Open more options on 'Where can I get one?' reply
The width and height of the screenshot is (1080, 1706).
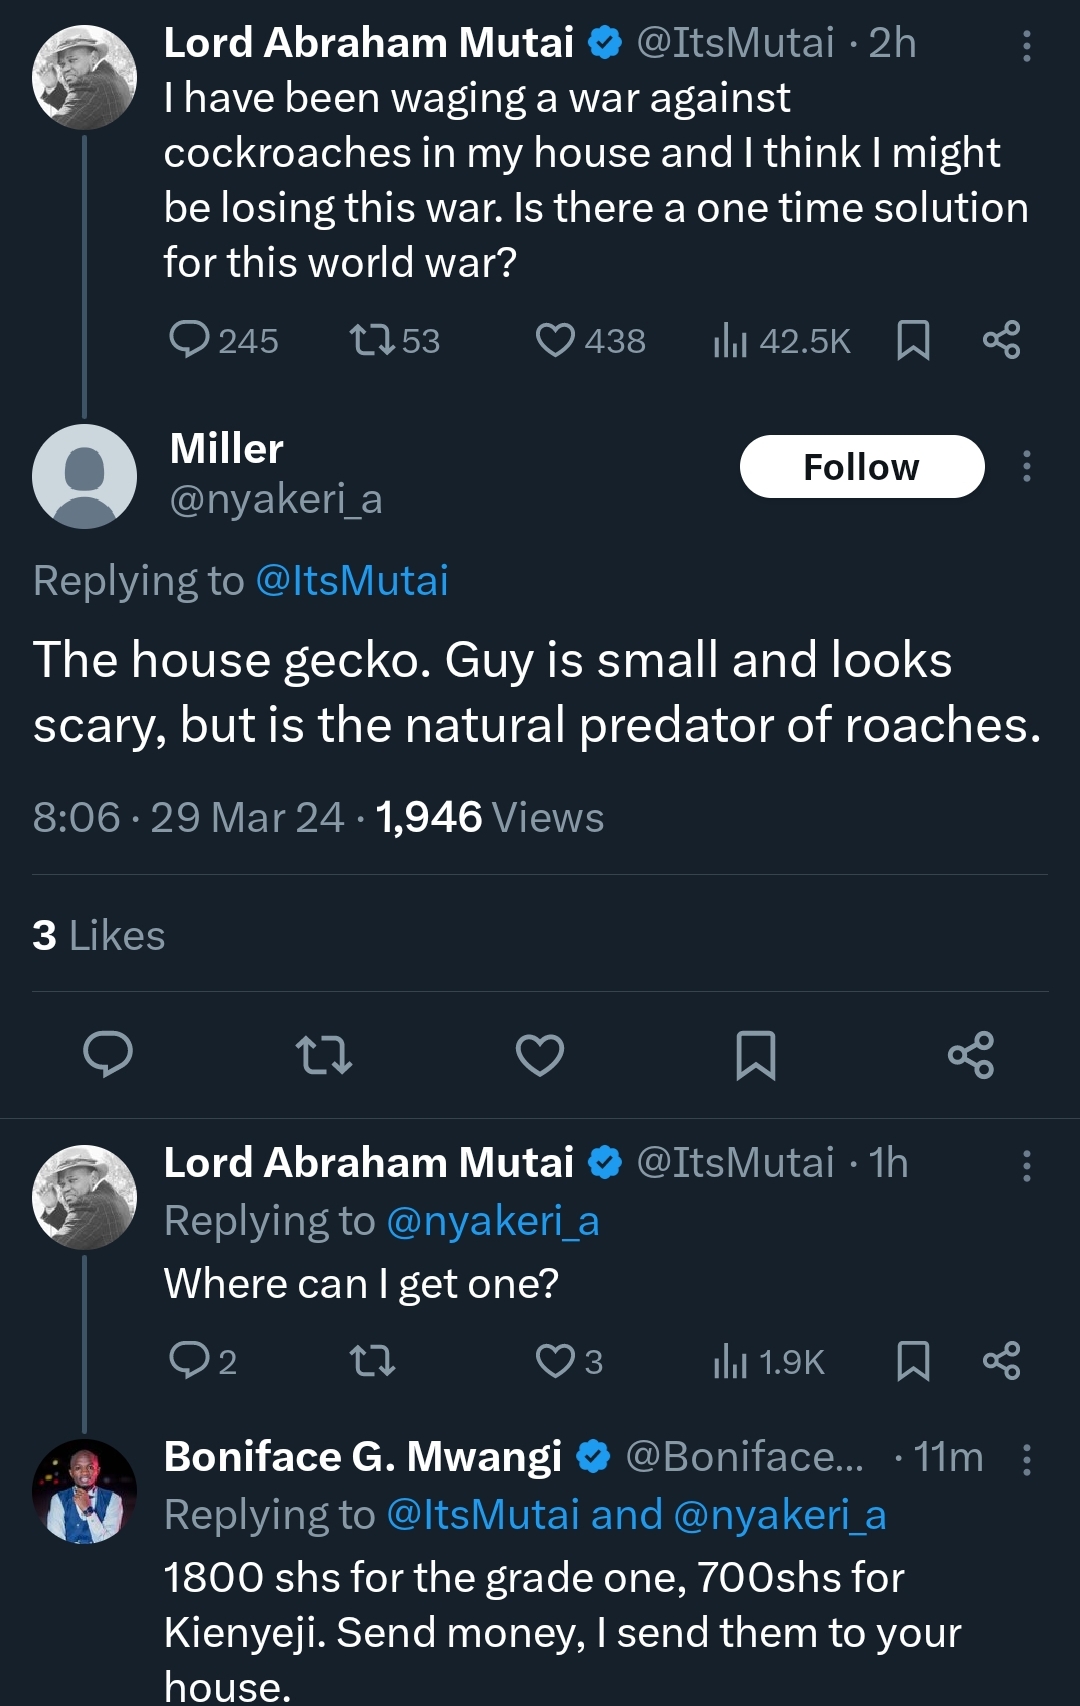[1026, 1166]
